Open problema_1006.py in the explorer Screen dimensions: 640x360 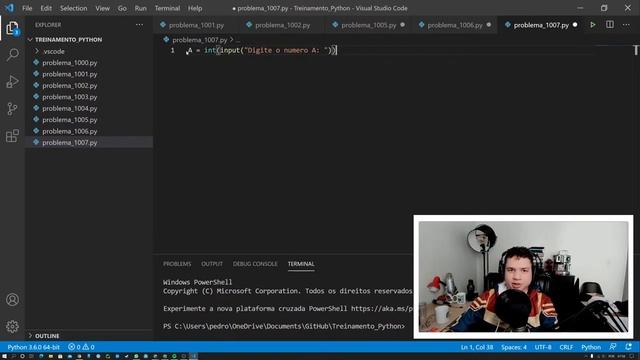pyautogui.click(x=70, y=131)
